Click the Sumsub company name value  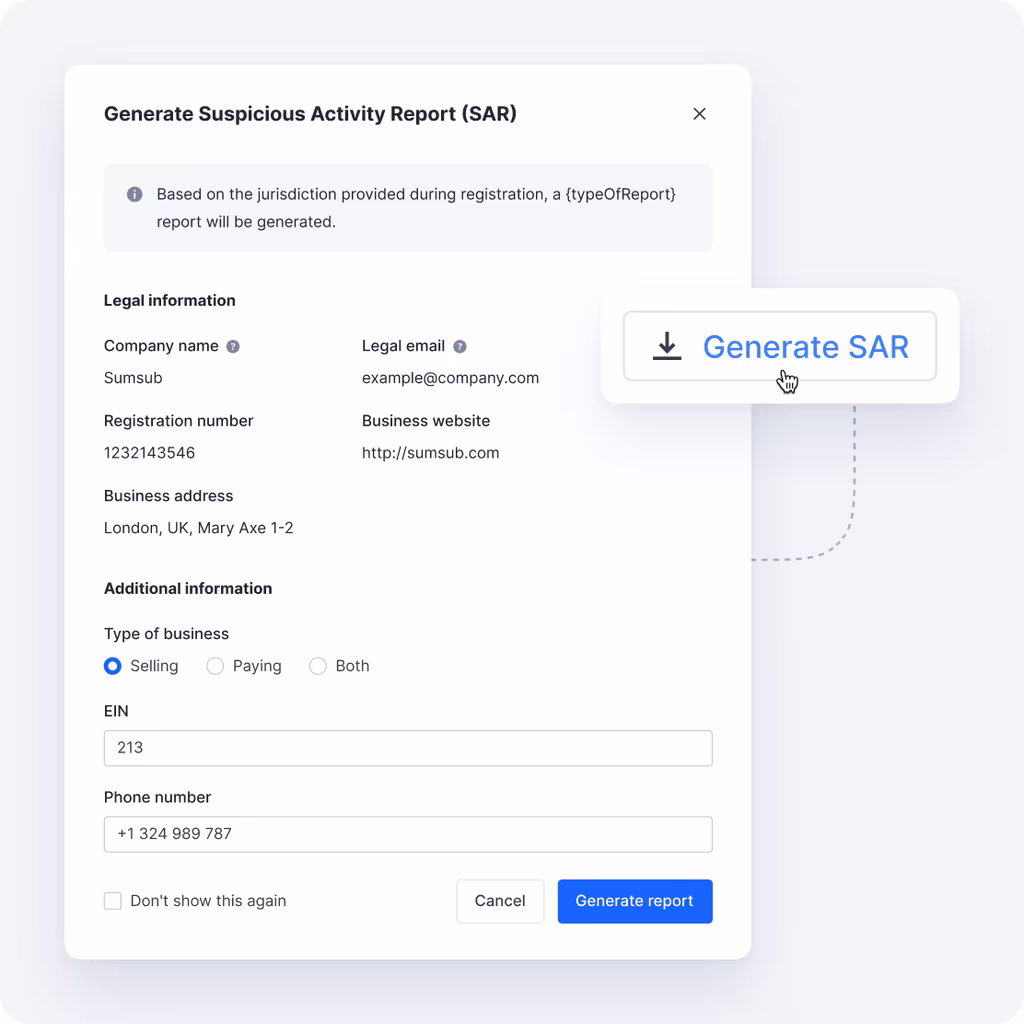(133, 378)
